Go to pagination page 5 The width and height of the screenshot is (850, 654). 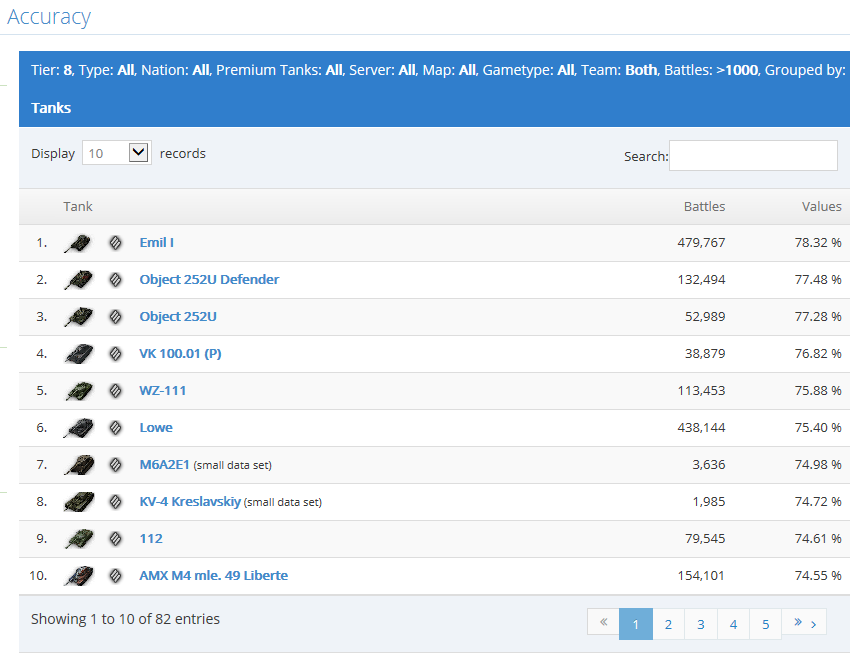765,624
